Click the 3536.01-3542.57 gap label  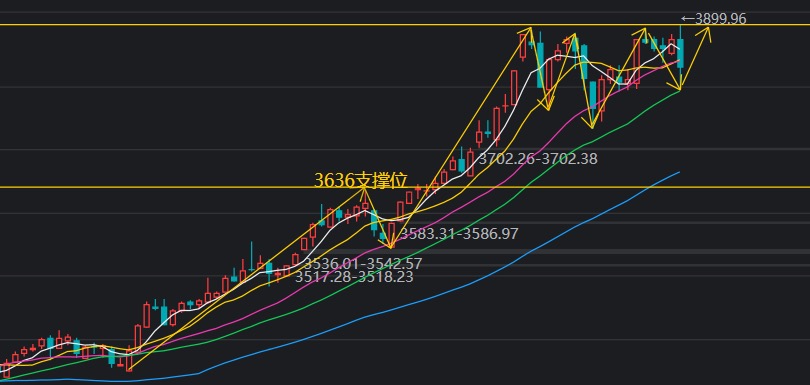pyautogui.click(x=363, y=264)
